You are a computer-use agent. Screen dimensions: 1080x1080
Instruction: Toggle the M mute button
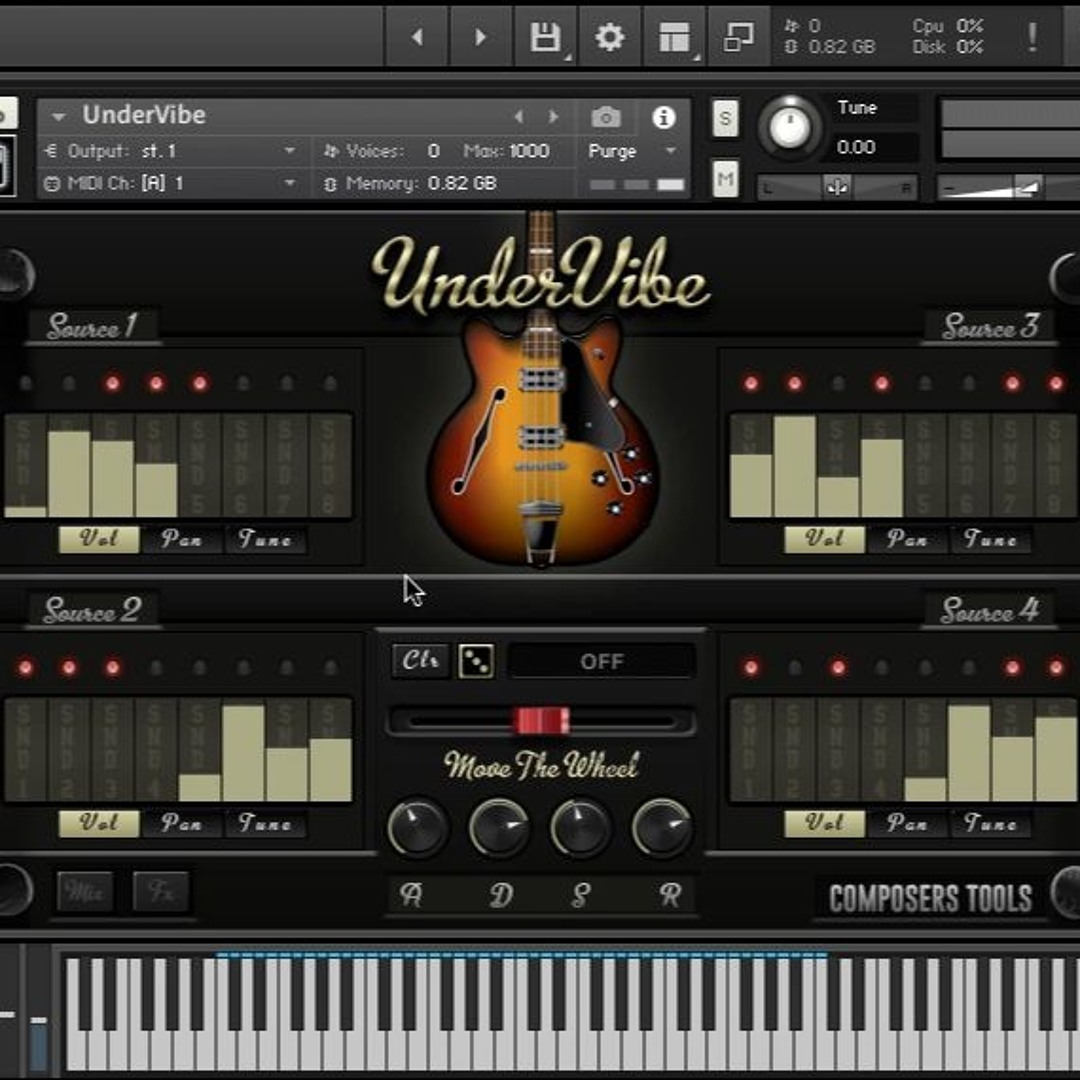click(x=725, y=180)
